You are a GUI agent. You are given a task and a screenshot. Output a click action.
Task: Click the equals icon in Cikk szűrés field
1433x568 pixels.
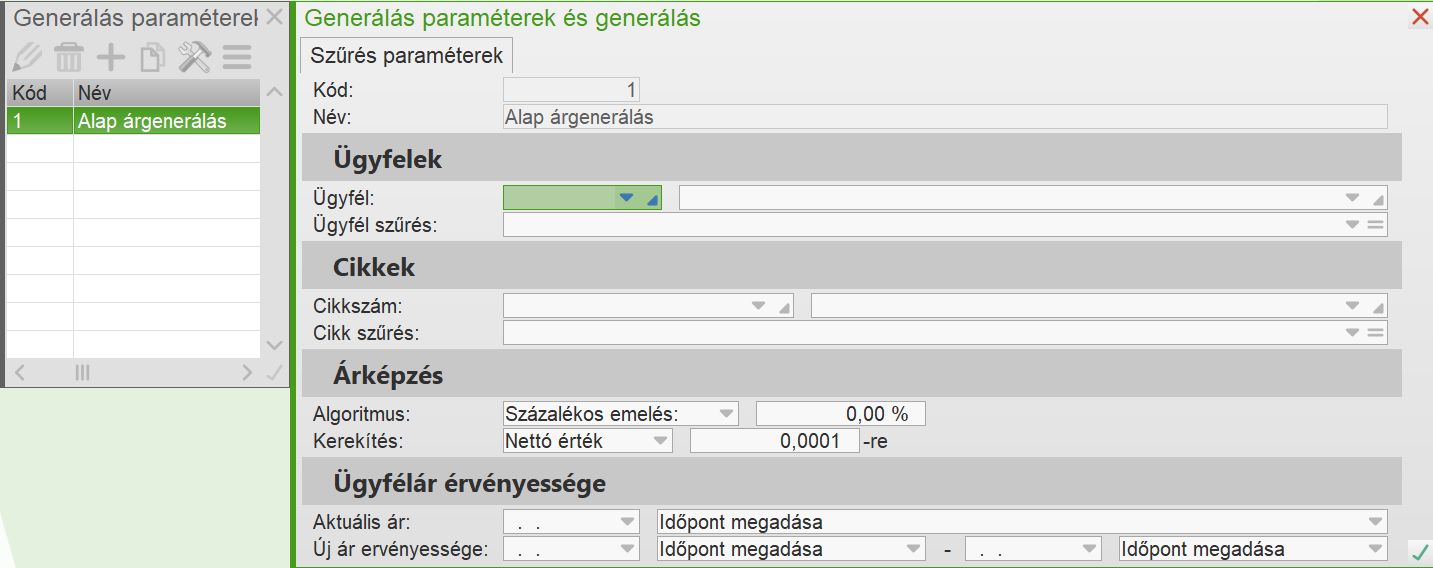point(1376,332)
